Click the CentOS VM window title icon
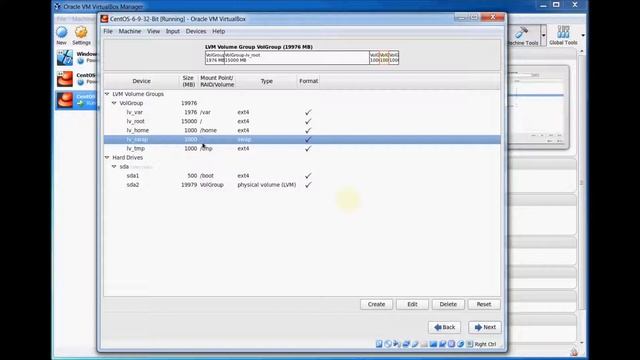Viewport: 640px width, 360px height. tap(104, 19)
